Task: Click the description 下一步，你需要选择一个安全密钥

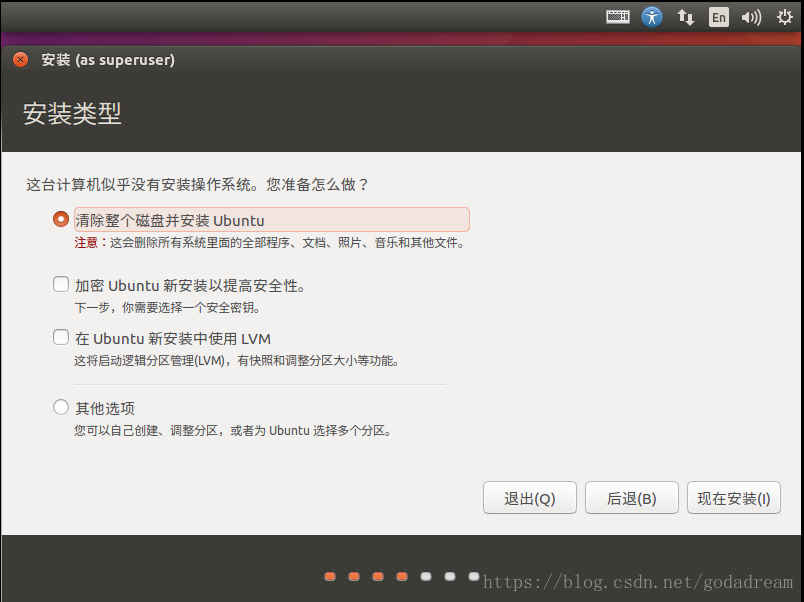Action: click(168, 308)
